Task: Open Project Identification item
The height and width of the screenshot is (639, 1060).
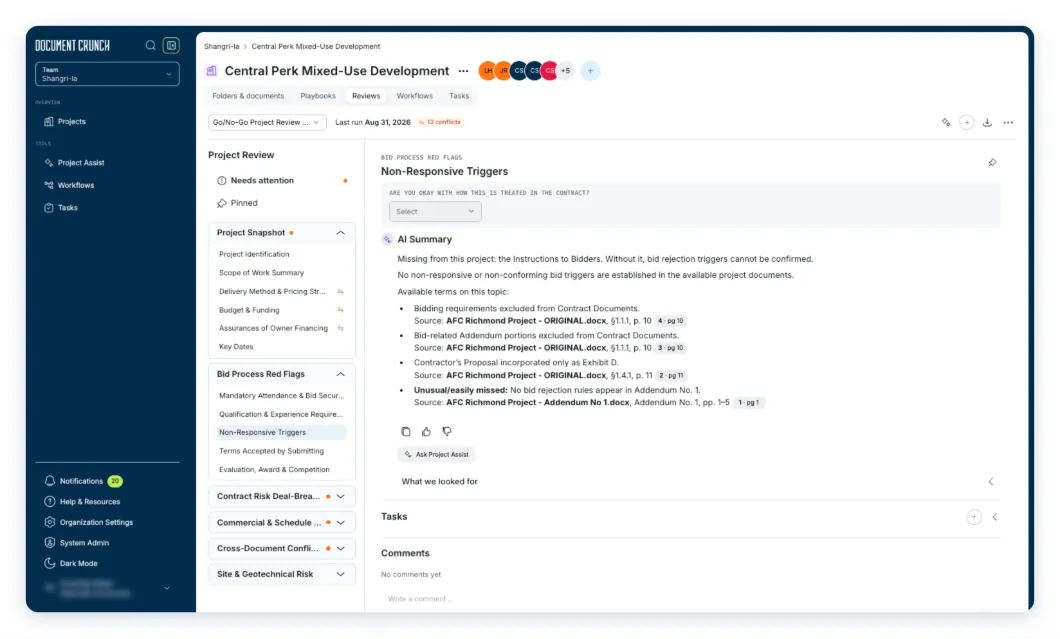Action: 254,254
